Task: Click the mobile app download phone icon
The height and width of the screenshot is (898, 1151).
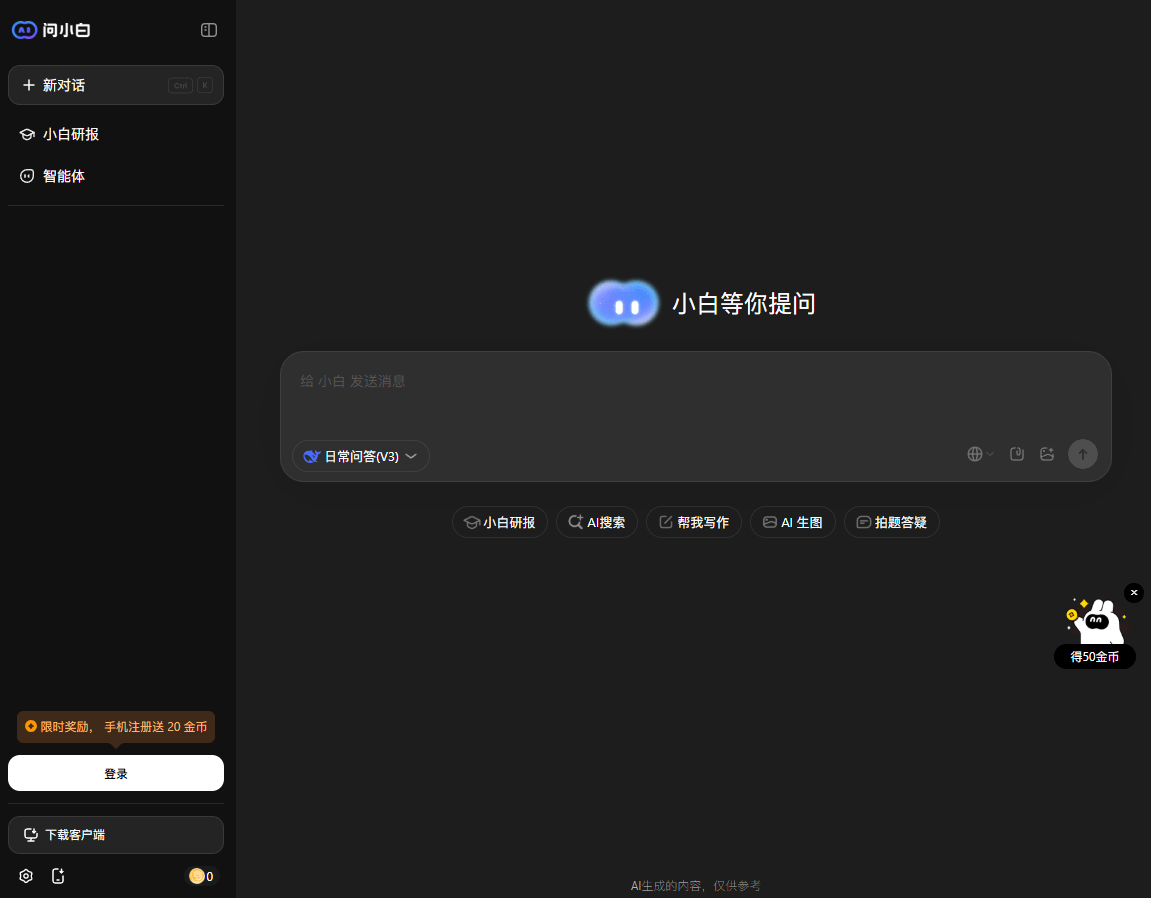Action: tap(58, 876)
